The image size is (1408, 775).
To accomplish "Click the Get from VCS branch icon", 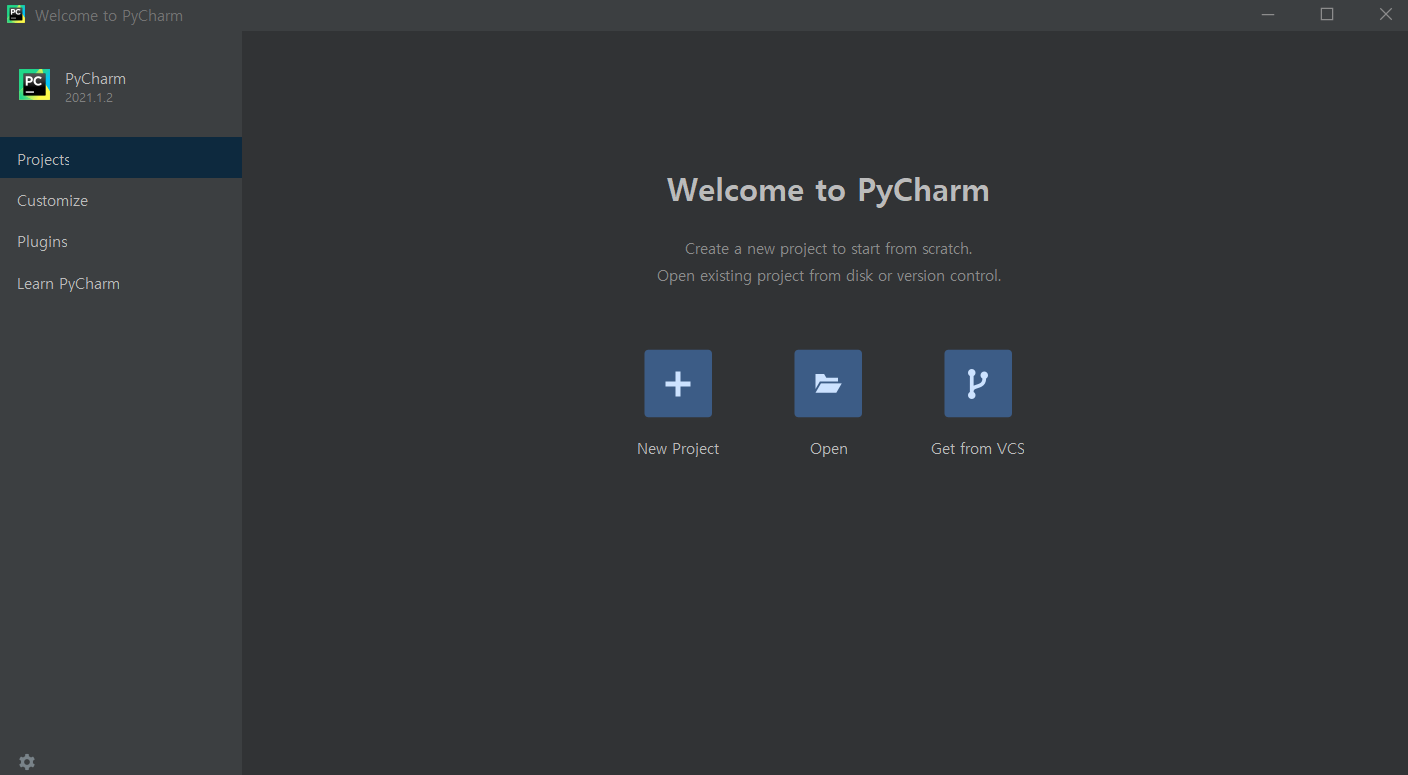I will coord(978,383).
